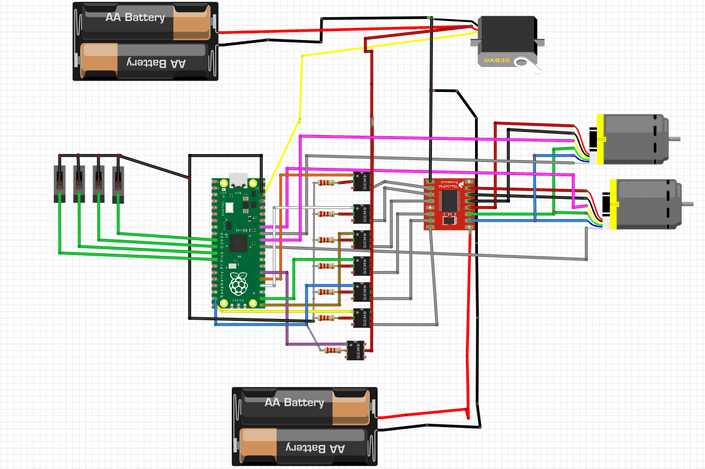Viewport: 705px width, 469px height.
Task: Select the diagonal black wire from the switches
Action: (154, 166)
